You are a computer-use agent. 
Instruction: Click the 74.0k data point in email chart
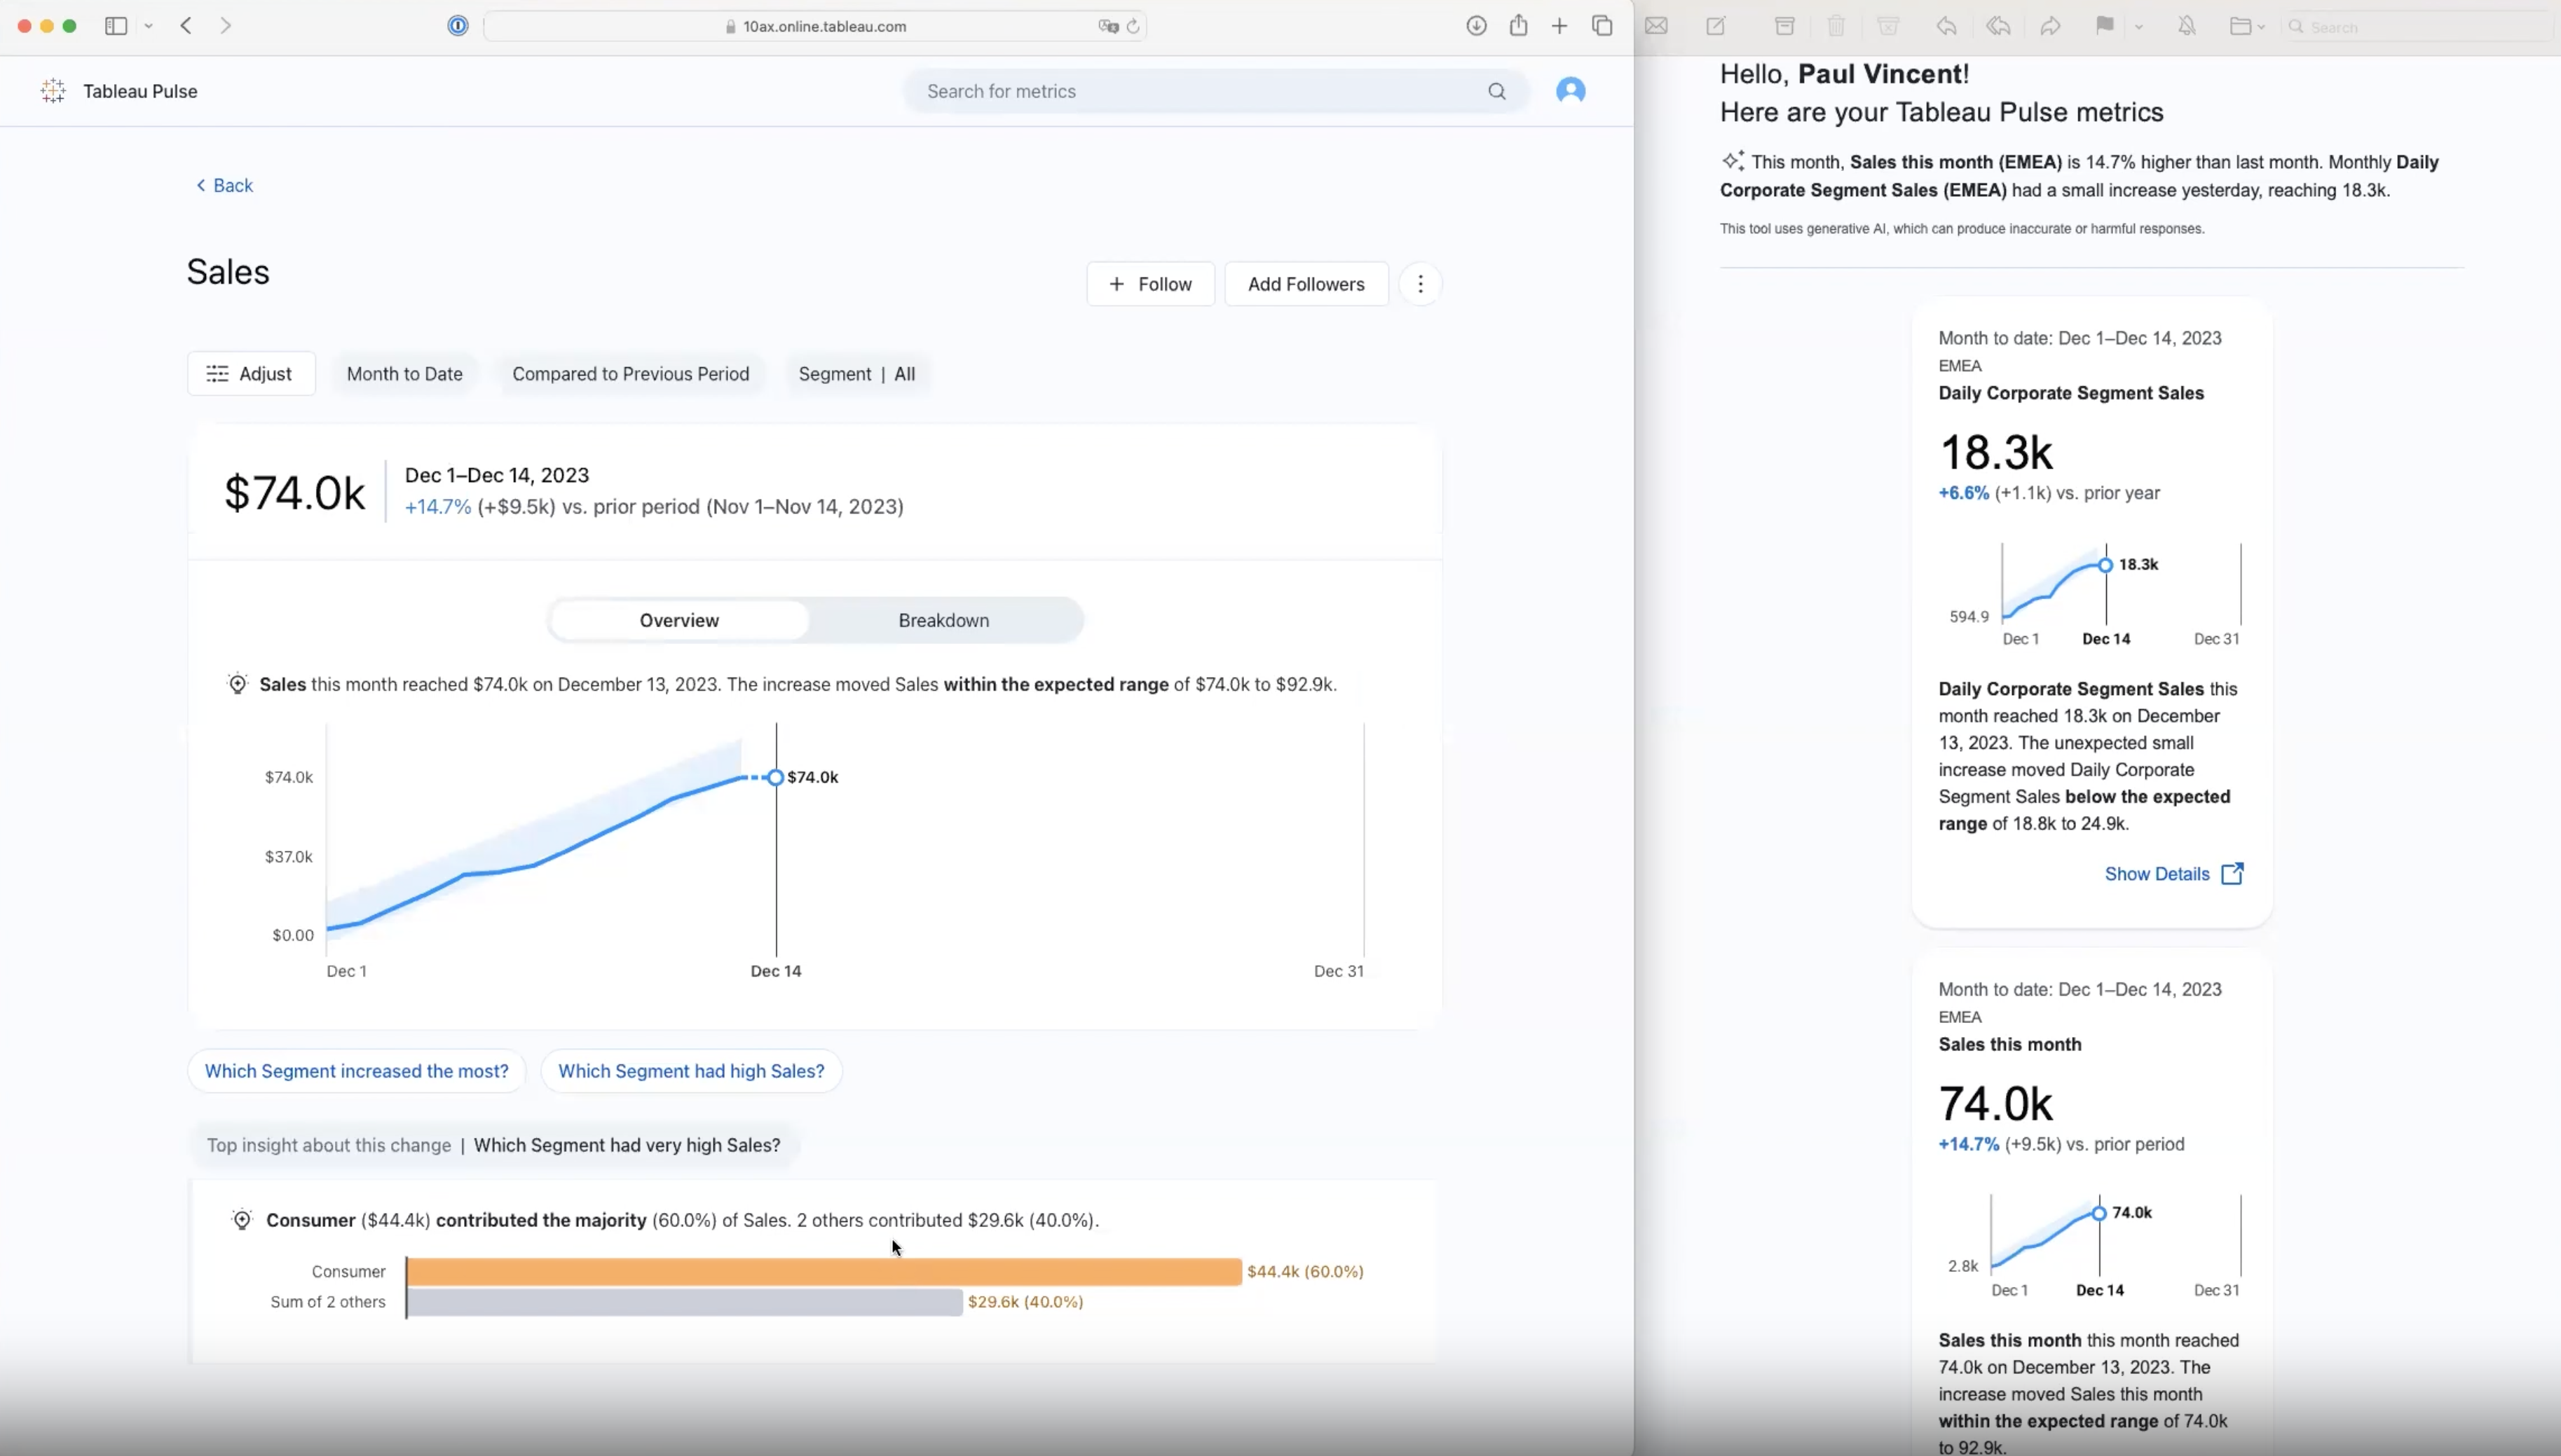click(x=2099, y=1213)
